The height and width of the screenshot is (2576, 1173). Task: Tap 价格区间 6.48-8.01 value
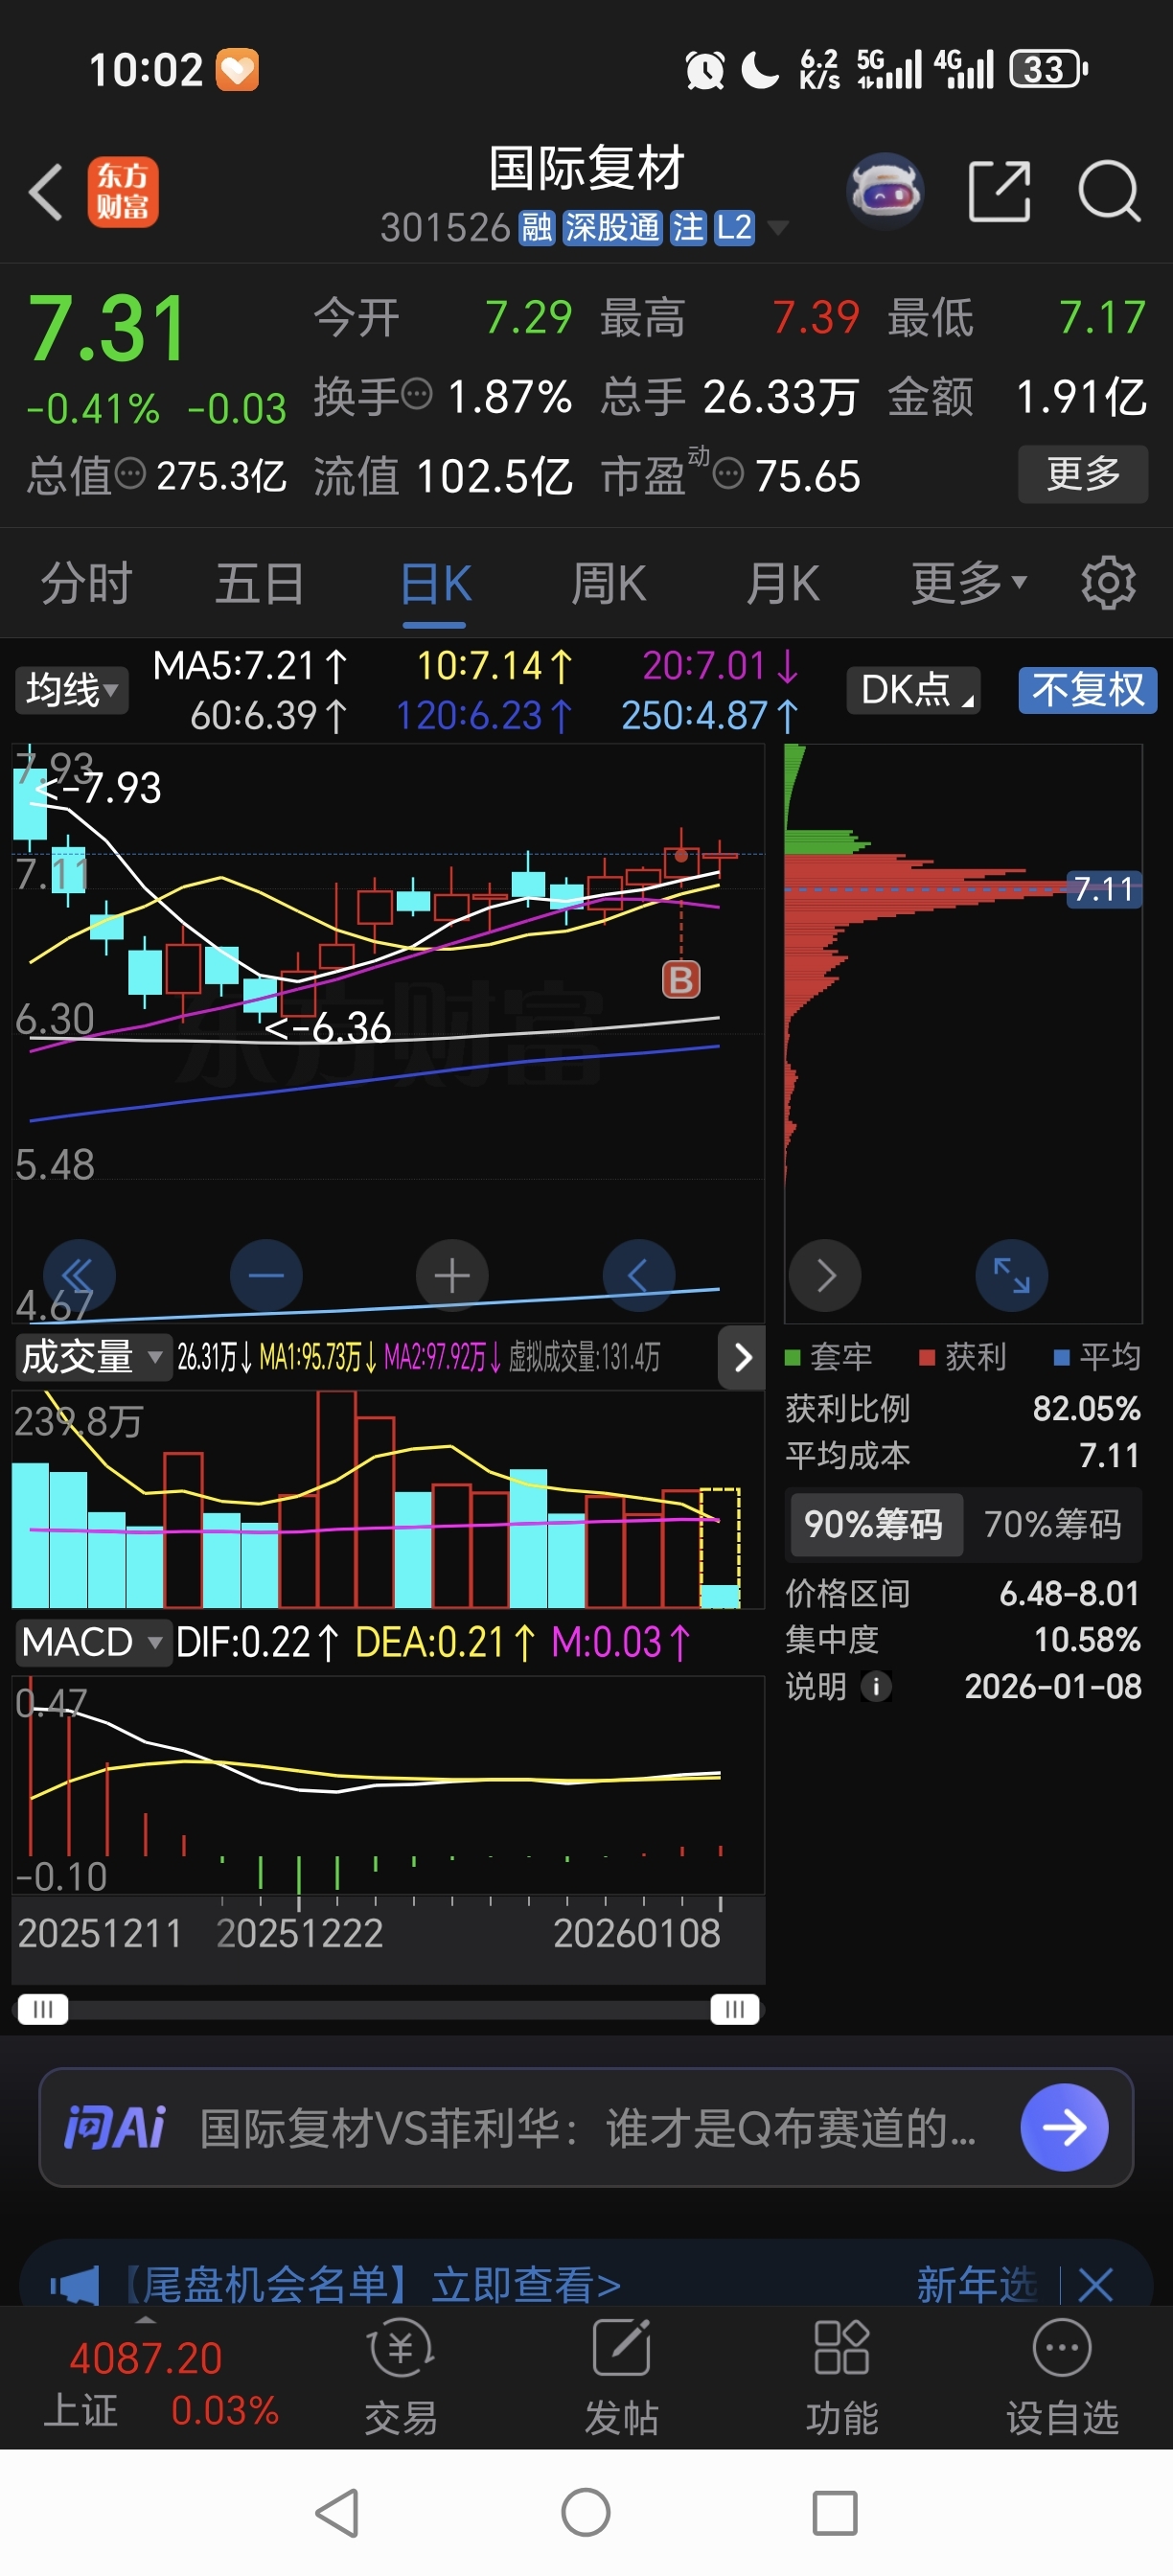click(x=1069, y=1593)
